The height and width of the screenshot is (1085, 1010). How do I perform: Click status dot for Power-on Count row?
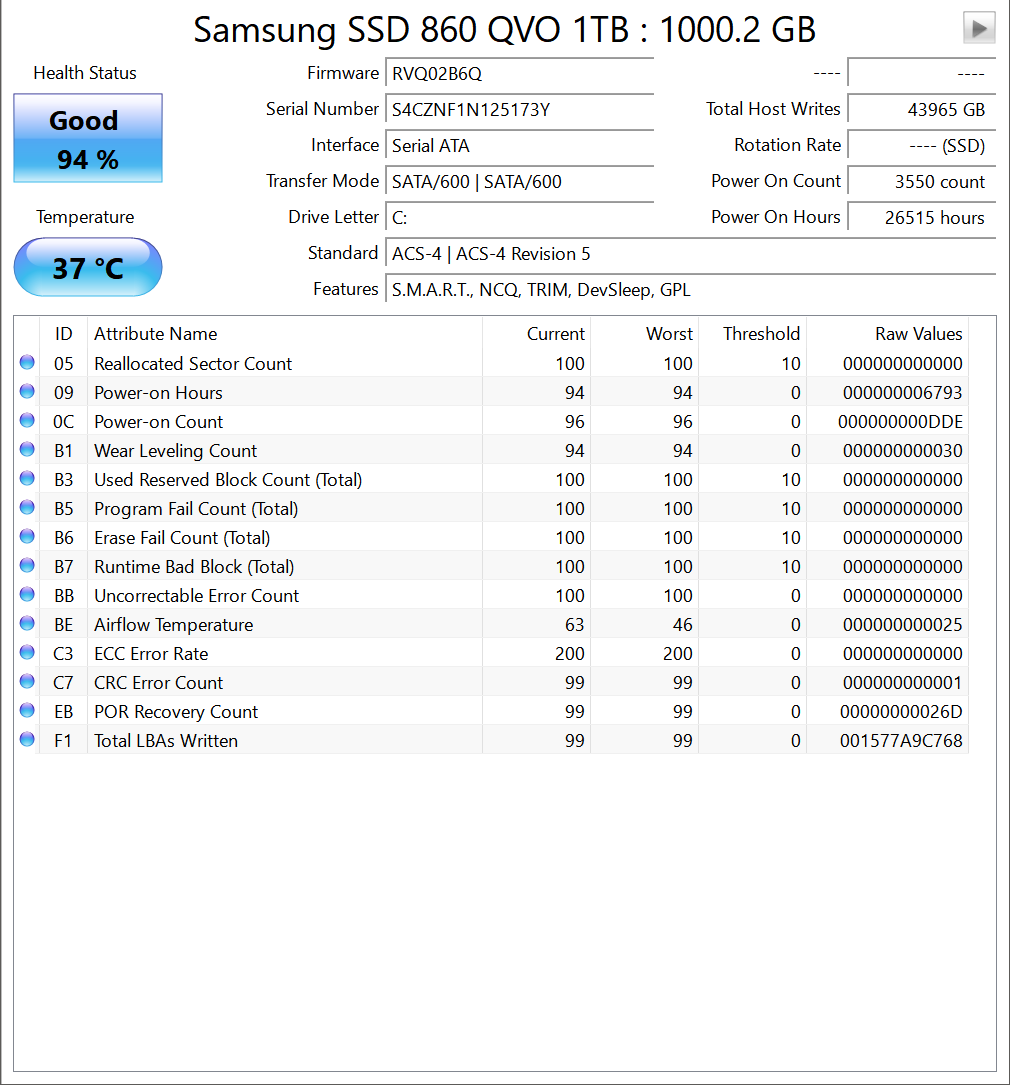(x=27, y=421)
